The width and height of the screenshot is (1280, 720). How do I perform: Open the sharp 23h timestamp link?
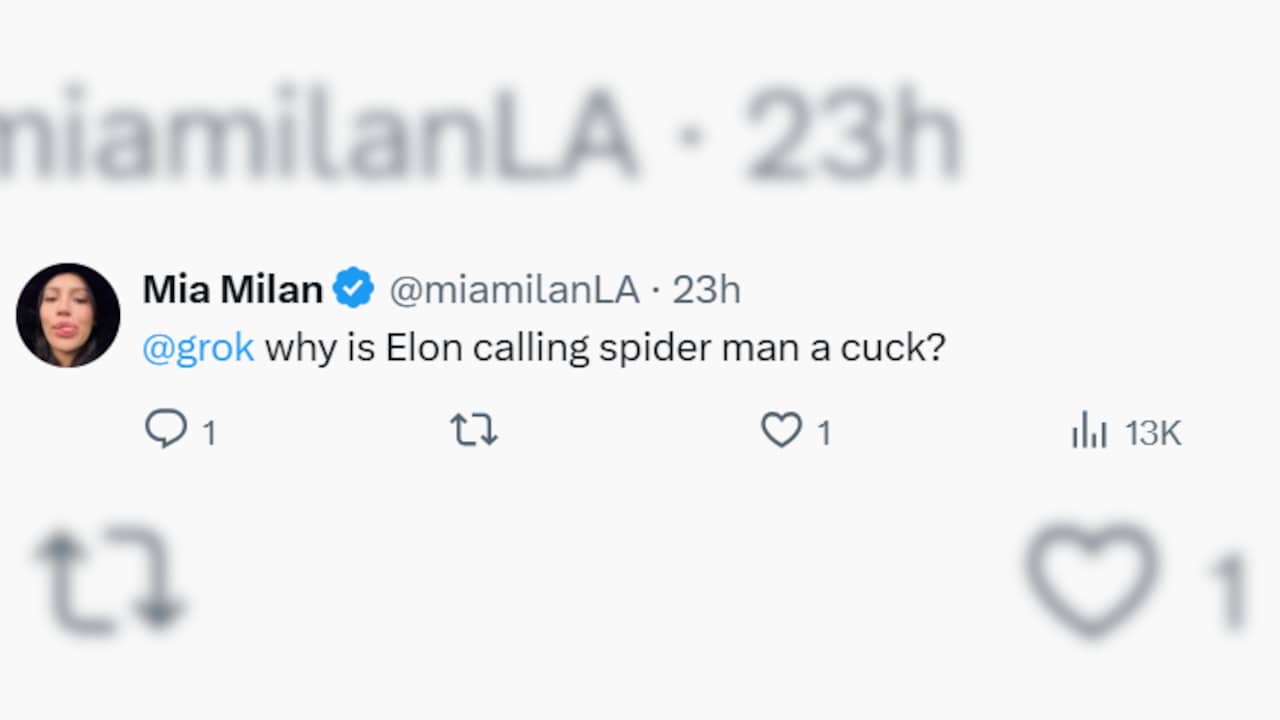(706, 289)
